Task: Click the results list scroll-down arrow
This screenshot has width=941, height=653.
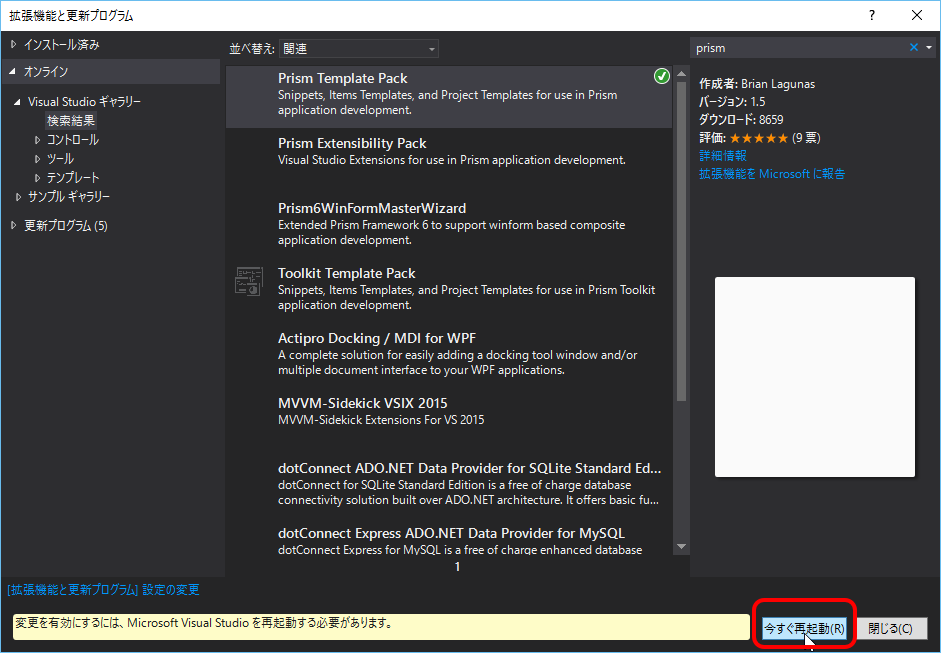Action: click(x=681, y=546)
